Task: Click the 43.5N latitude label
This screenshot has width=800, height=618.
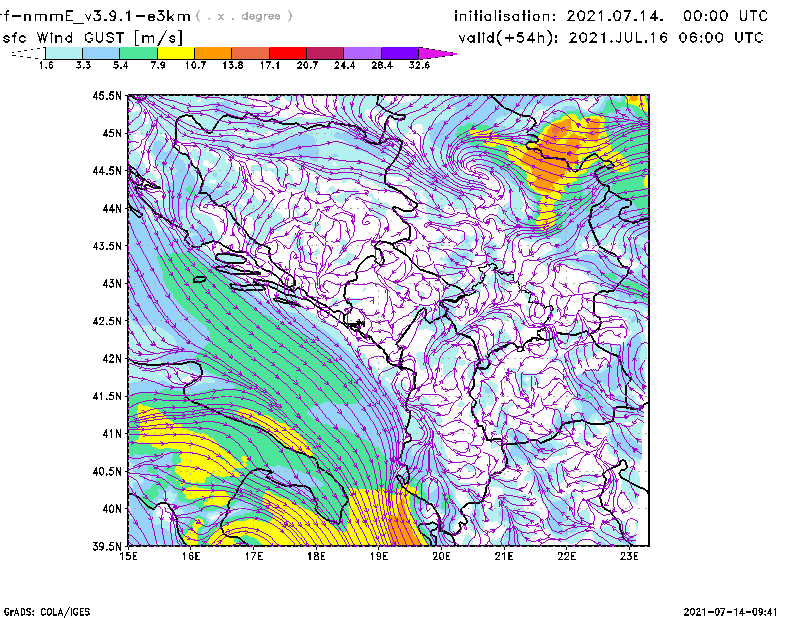Action: tap(107, 246)
